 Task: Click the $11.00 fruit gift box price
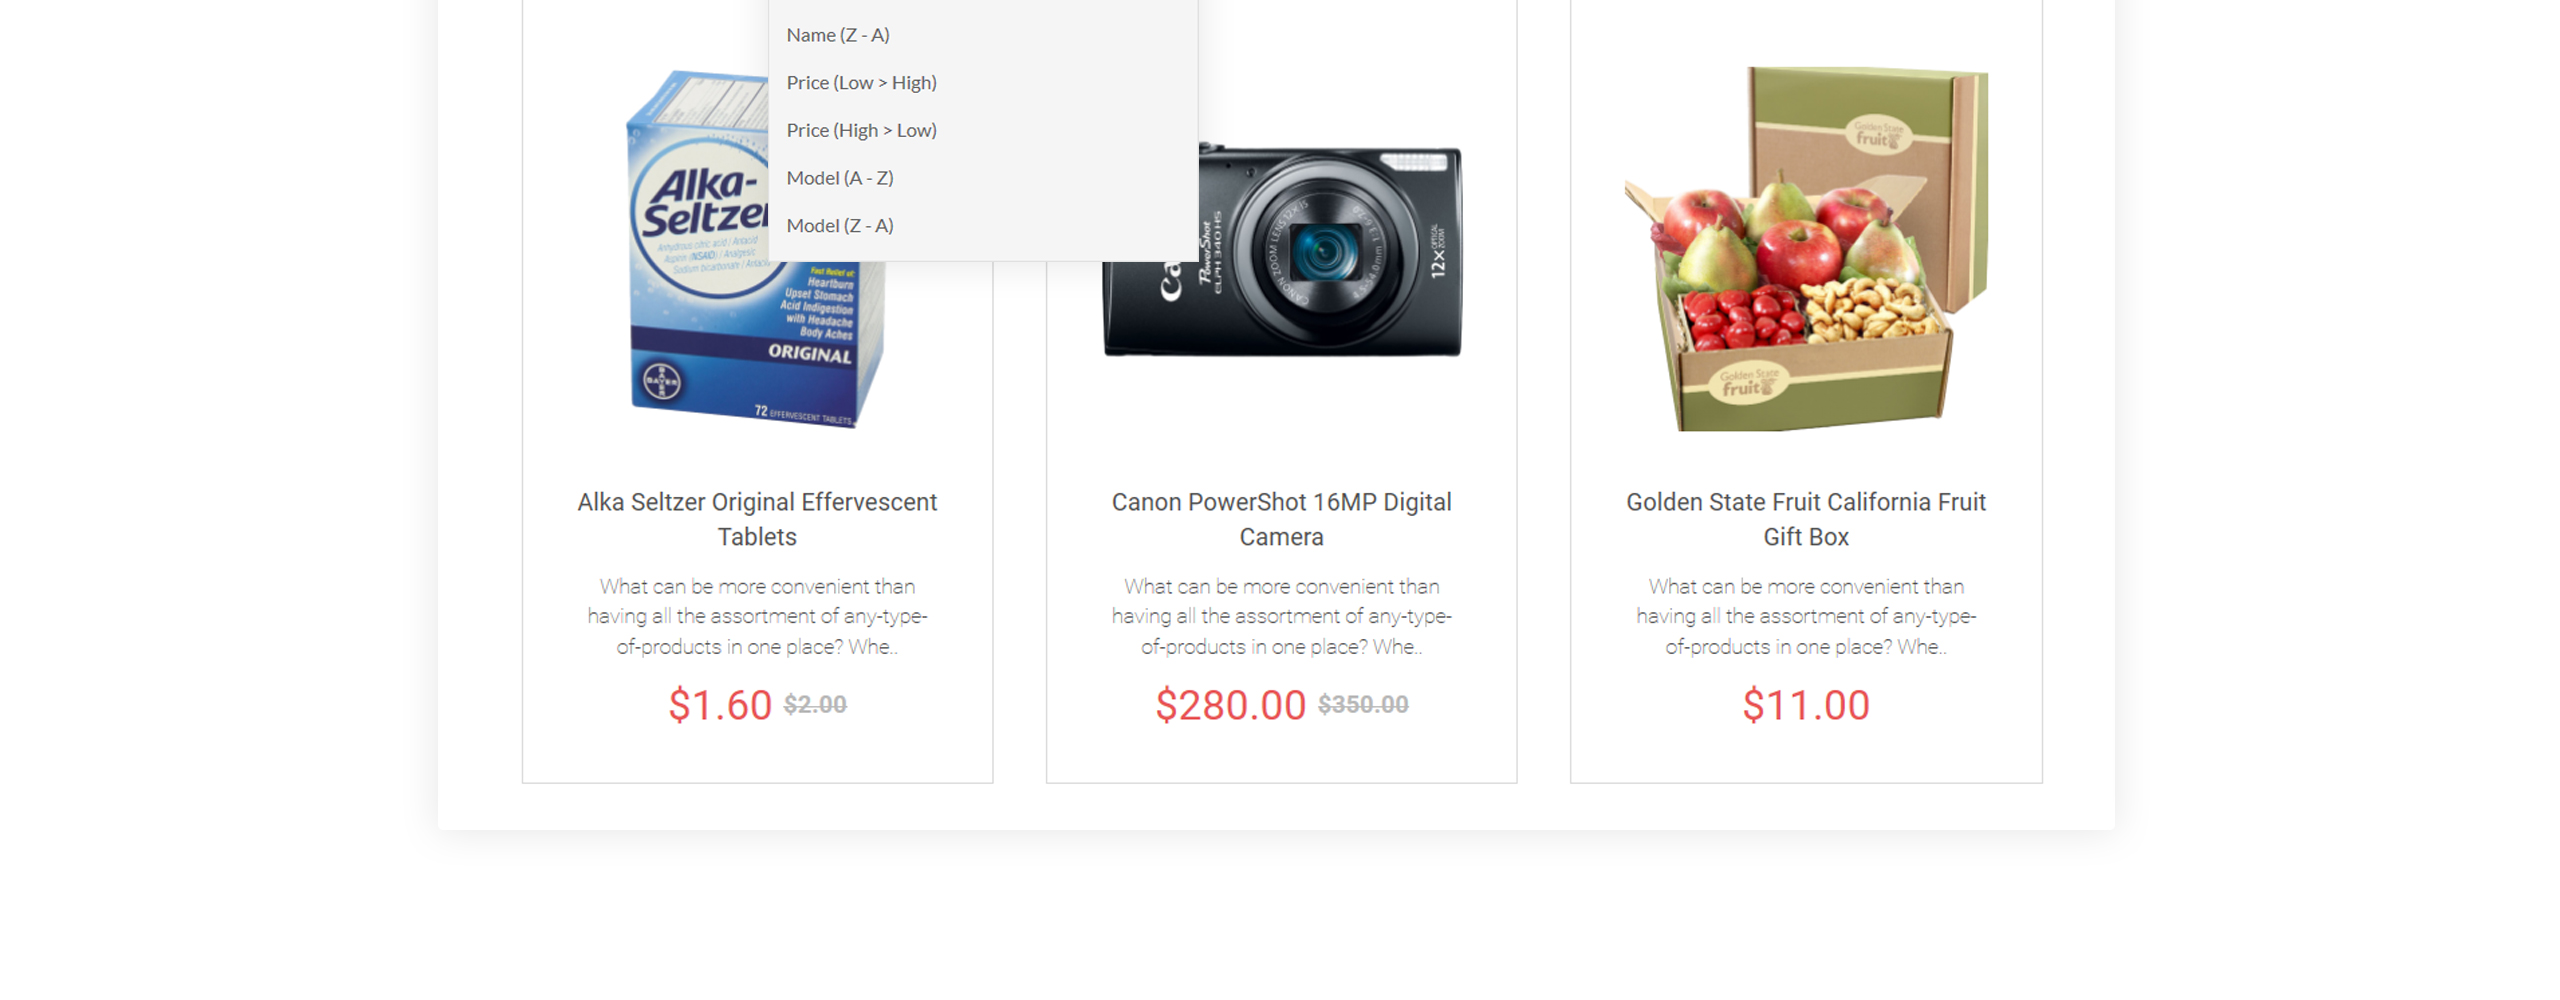pos(1804,705)
